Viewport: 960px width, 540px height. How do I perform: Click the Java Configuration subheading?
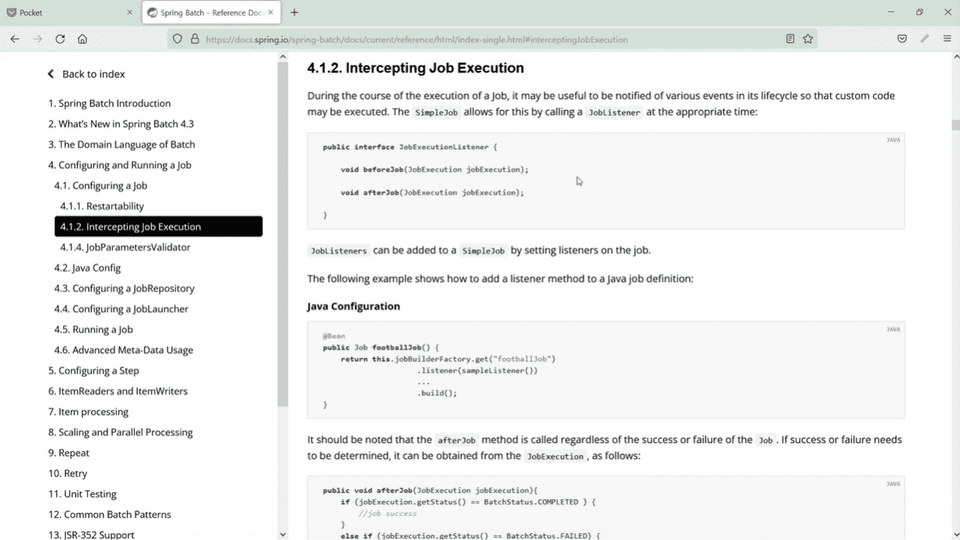[x=353, y=307]
